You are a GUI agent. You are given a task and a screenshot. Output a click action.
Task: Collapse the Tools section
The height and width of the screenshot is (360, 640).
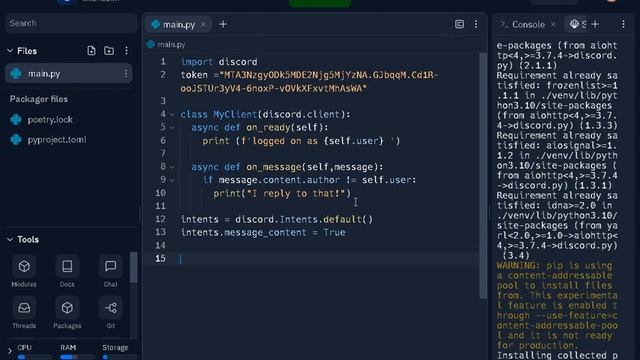pos(10,240)
